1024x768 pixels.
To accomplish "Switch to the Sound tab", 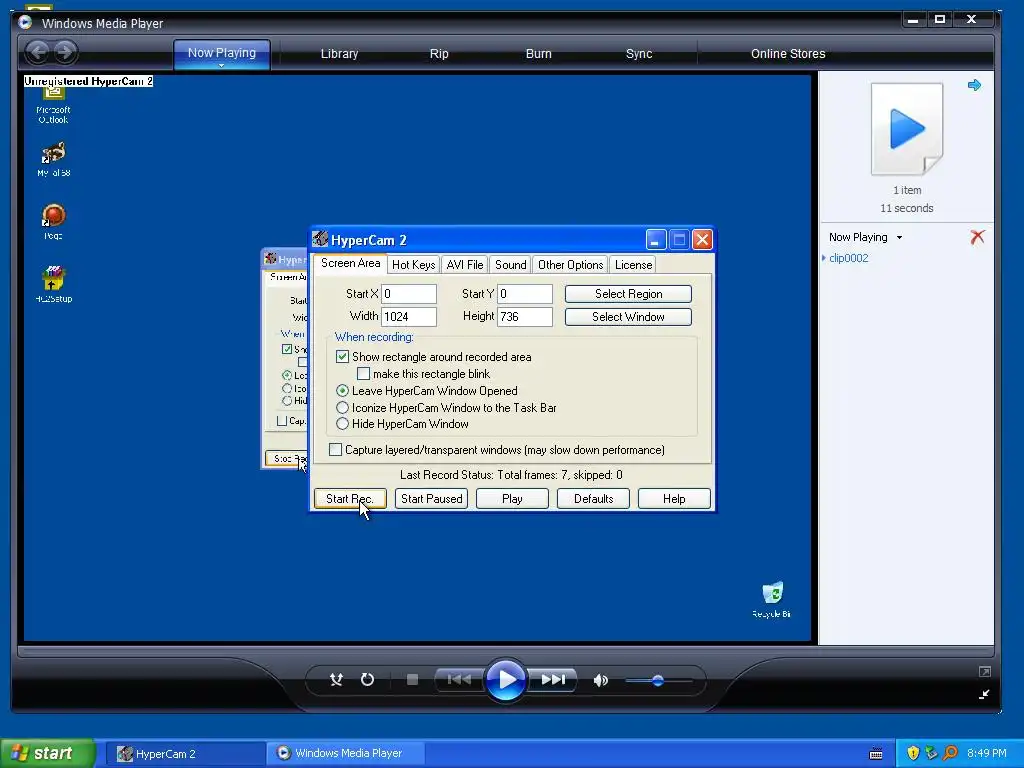I will pyautogui.click(x=510, y=264).
